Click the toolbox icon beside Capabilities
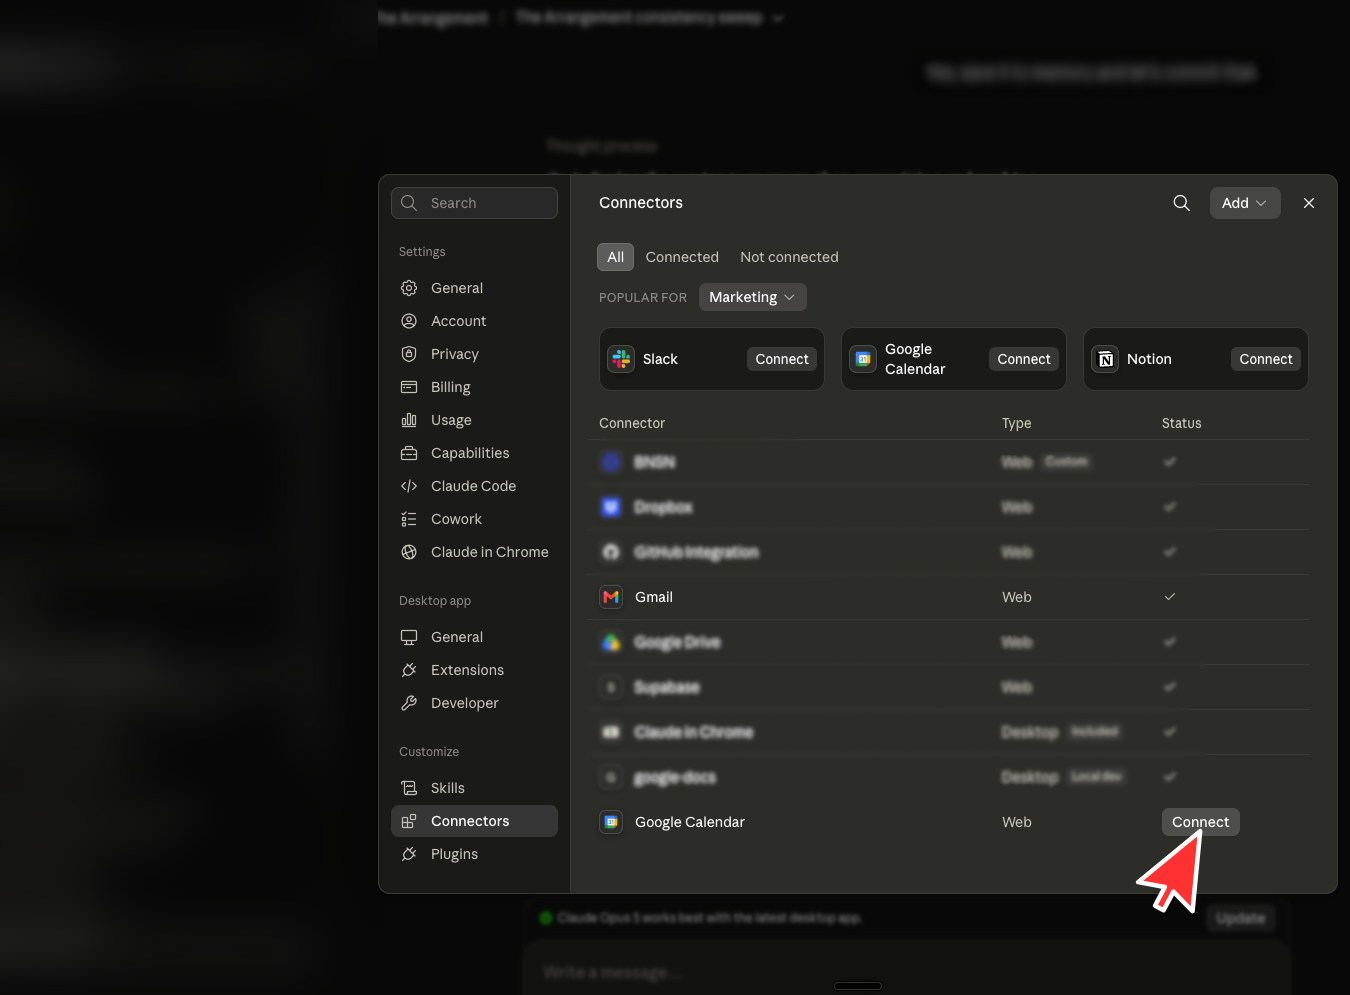The width and height of the screenshot is (1350, 995). 409,453
